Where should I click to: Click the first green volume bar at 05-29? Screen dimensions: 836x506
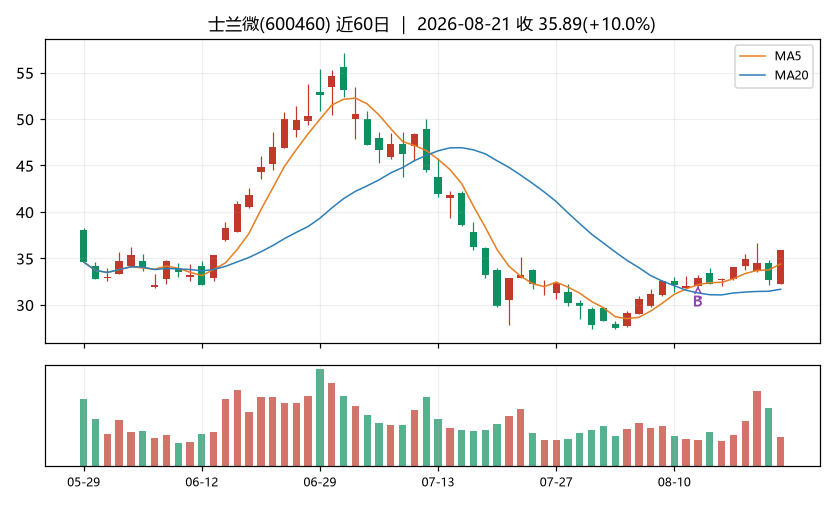coord(84,432)
